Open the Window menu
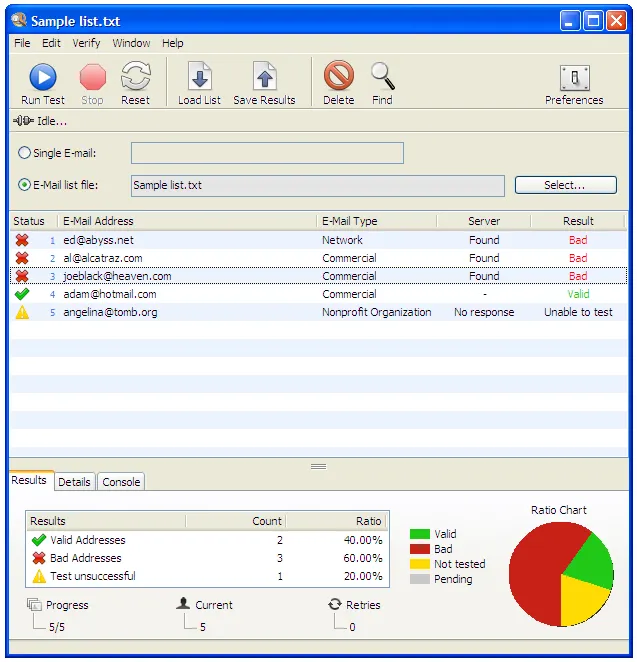 pyautogui.click(x=131, y=43)
